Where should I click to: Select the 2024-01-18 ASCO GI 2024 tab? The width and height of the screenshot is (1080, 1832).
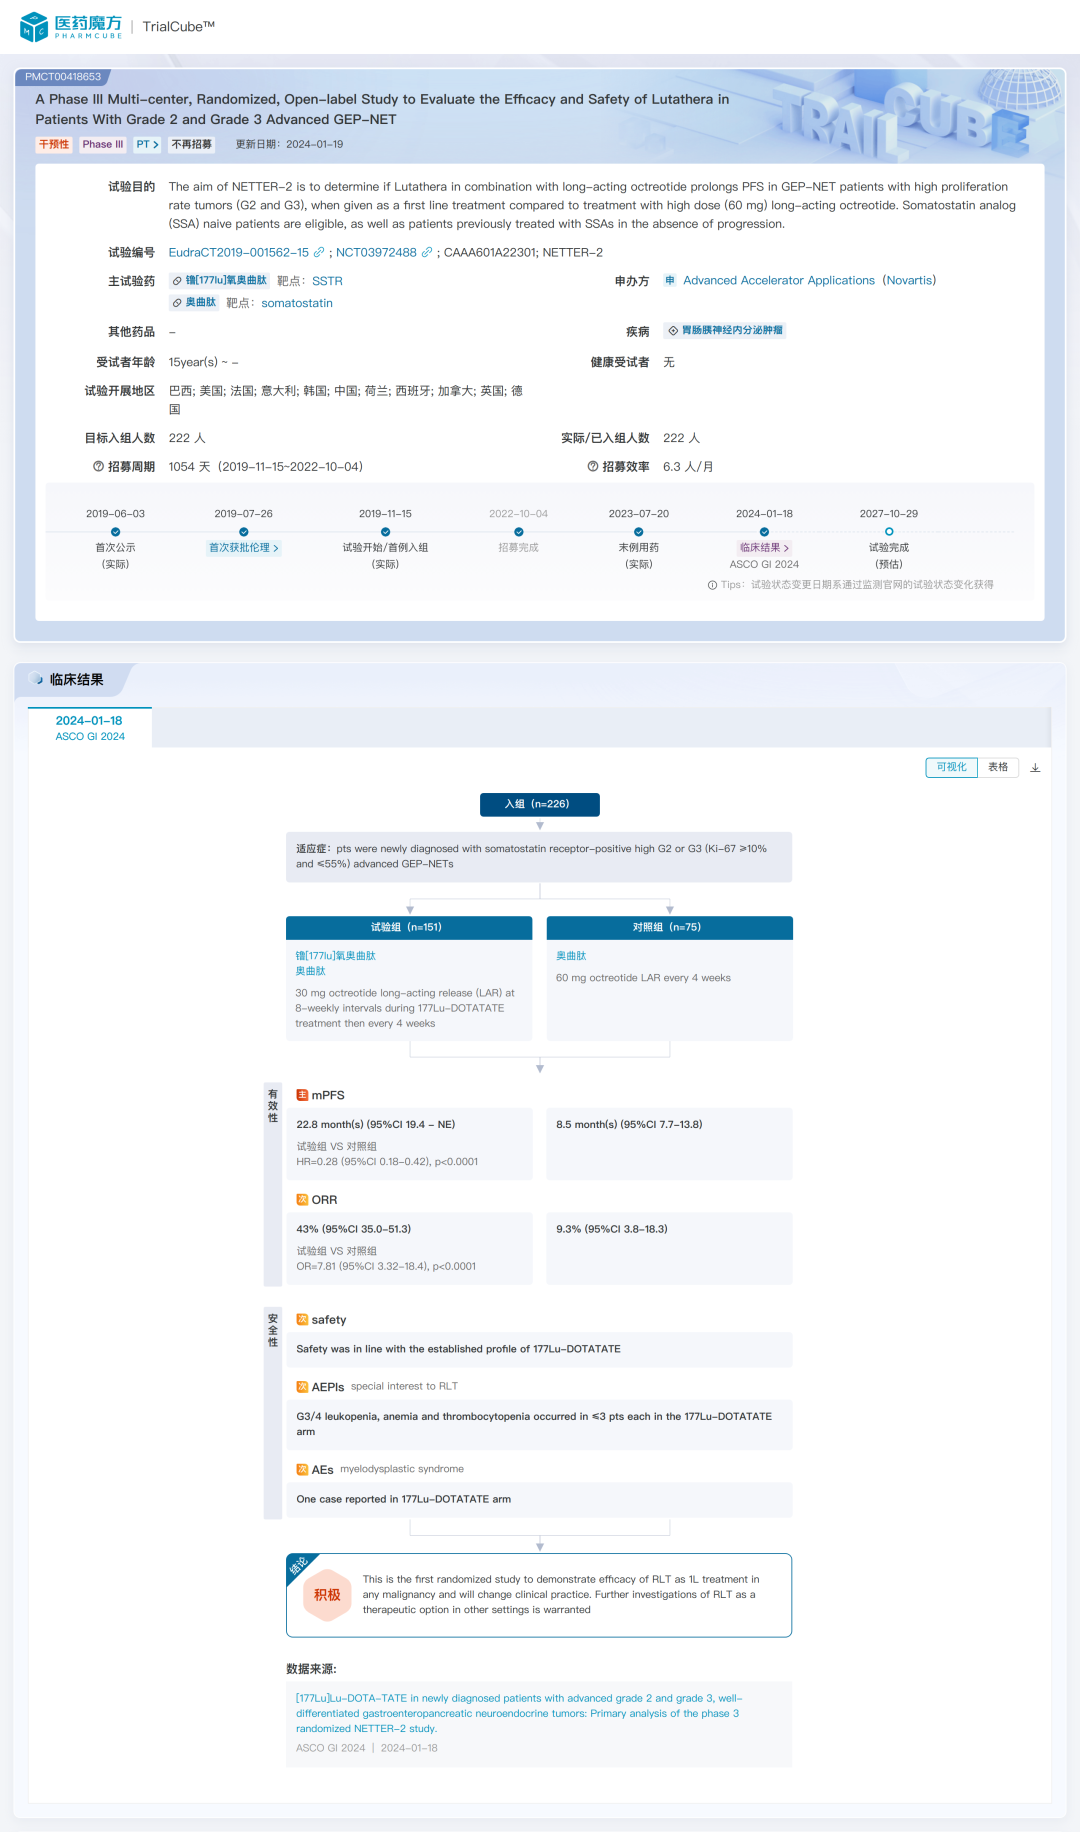pos(90,727)
